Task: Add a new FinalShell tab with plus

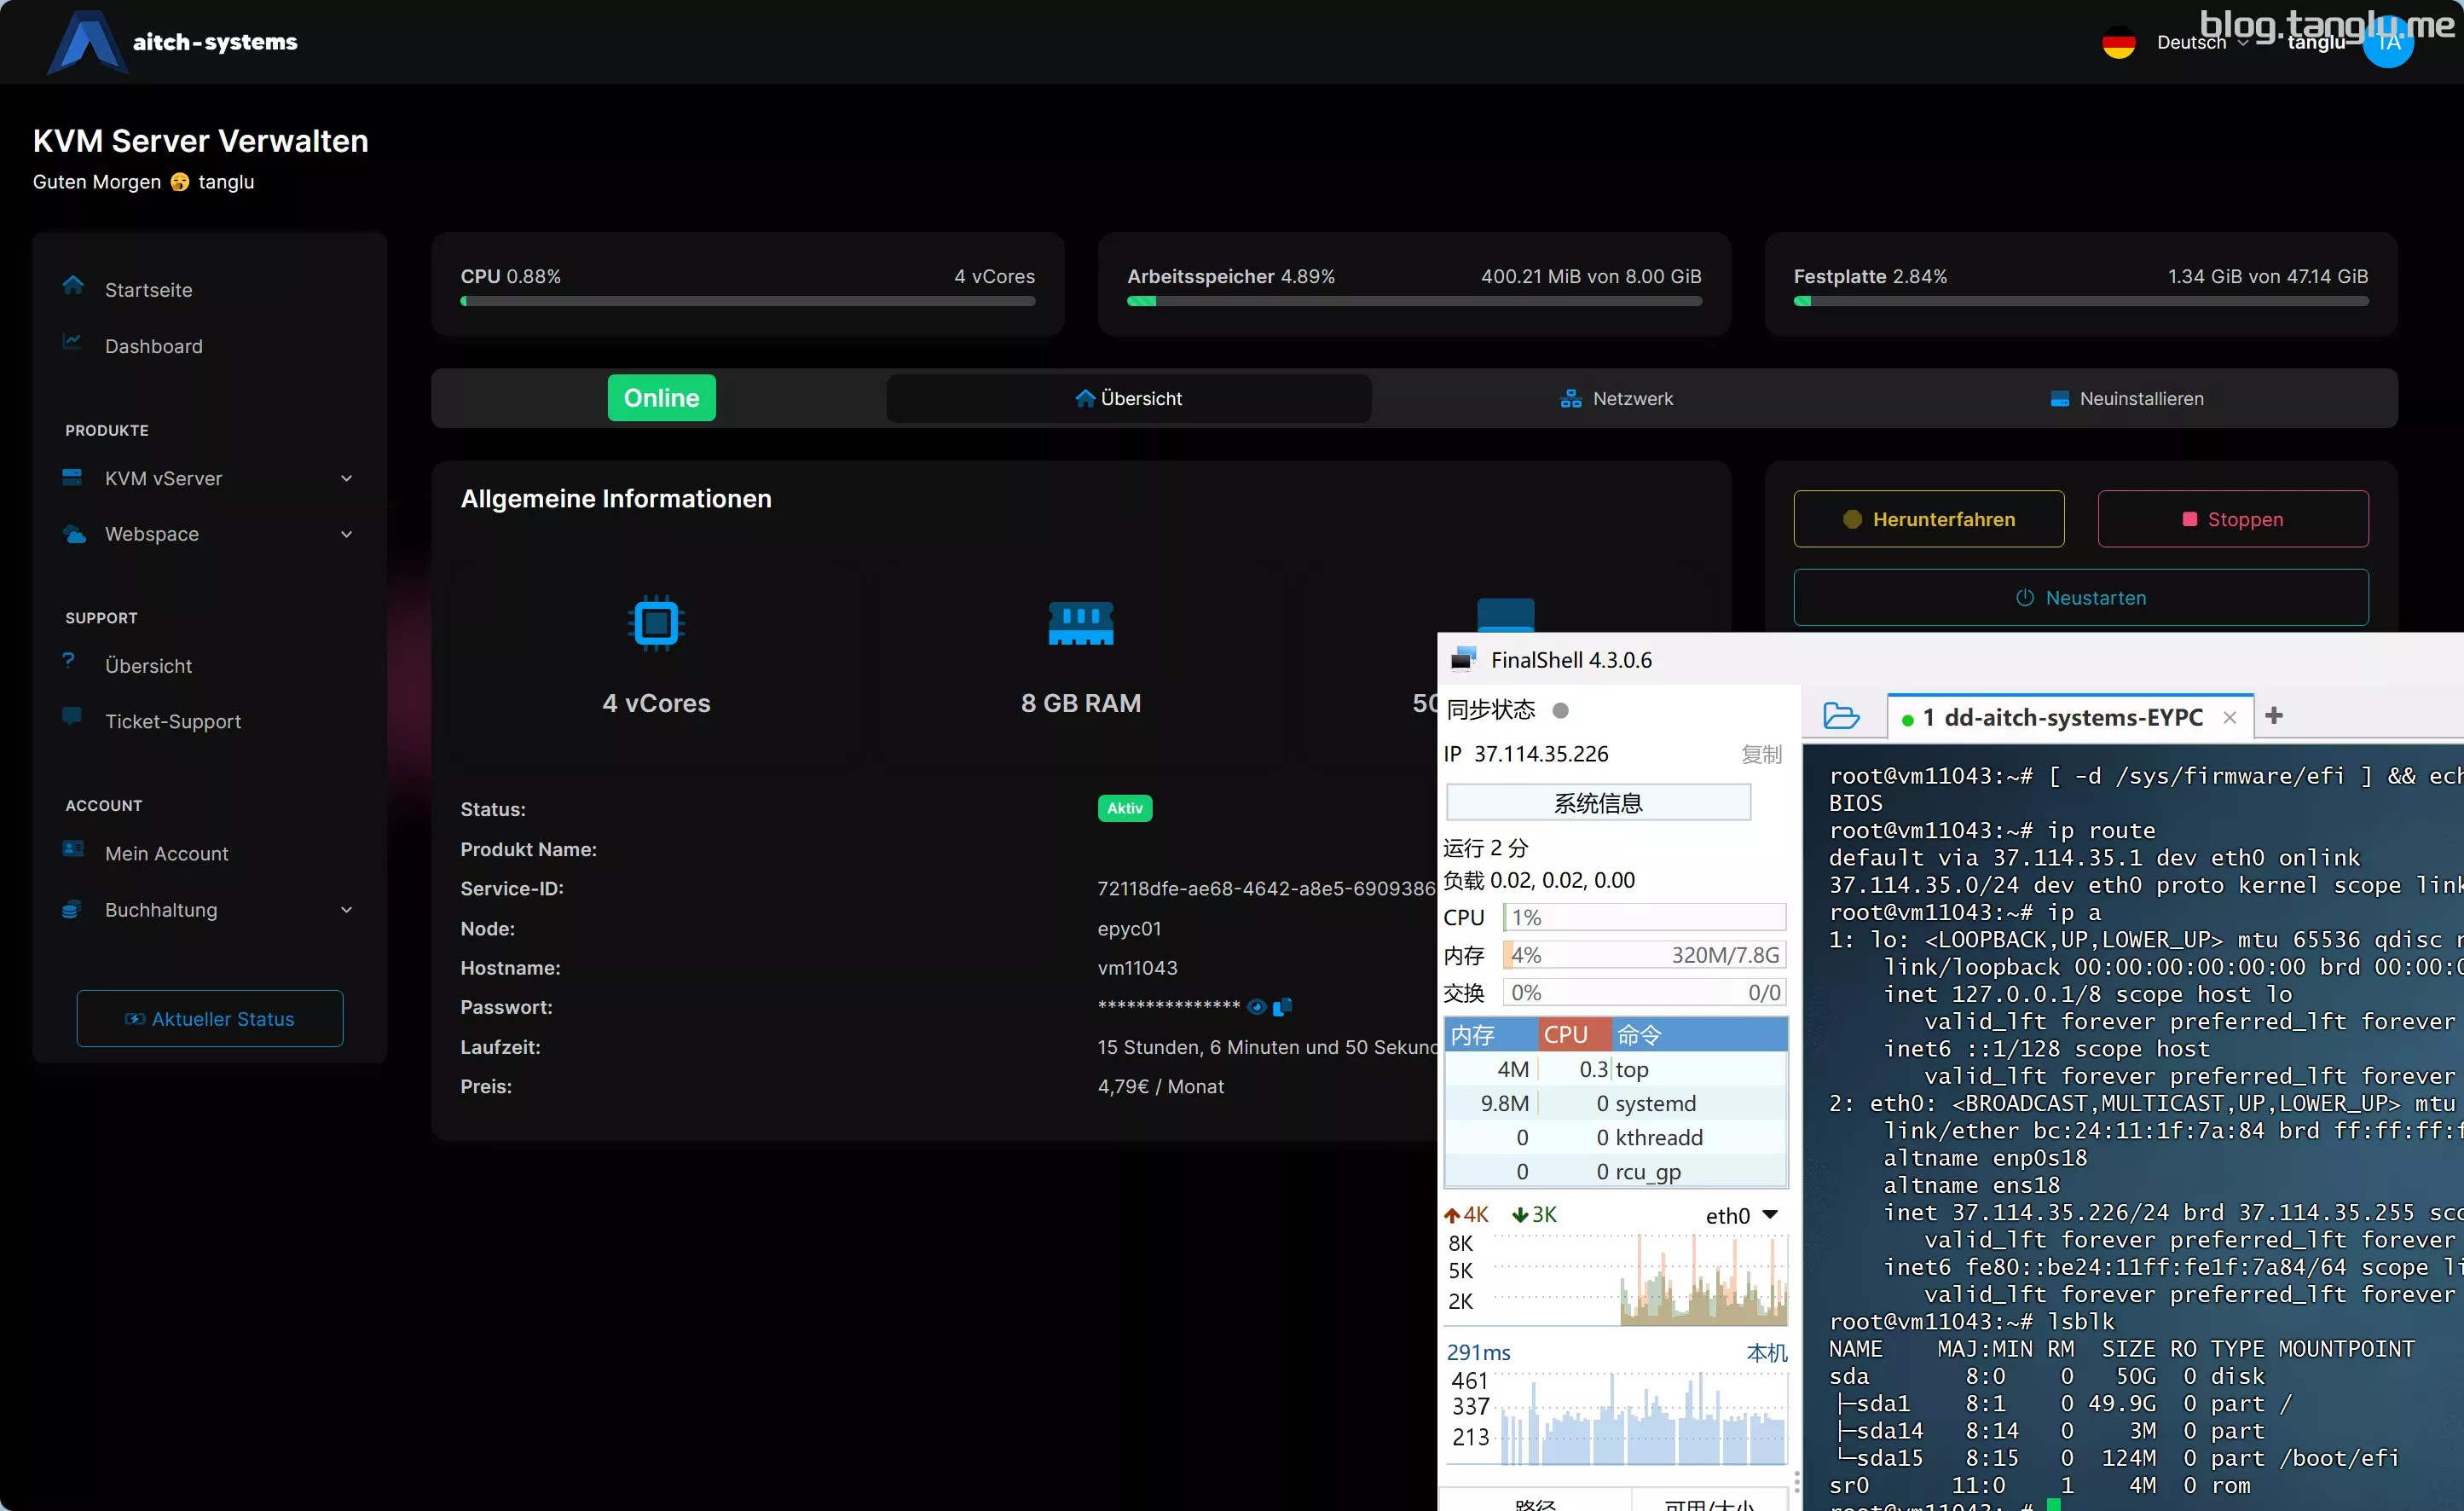Action: [2274, 715]
